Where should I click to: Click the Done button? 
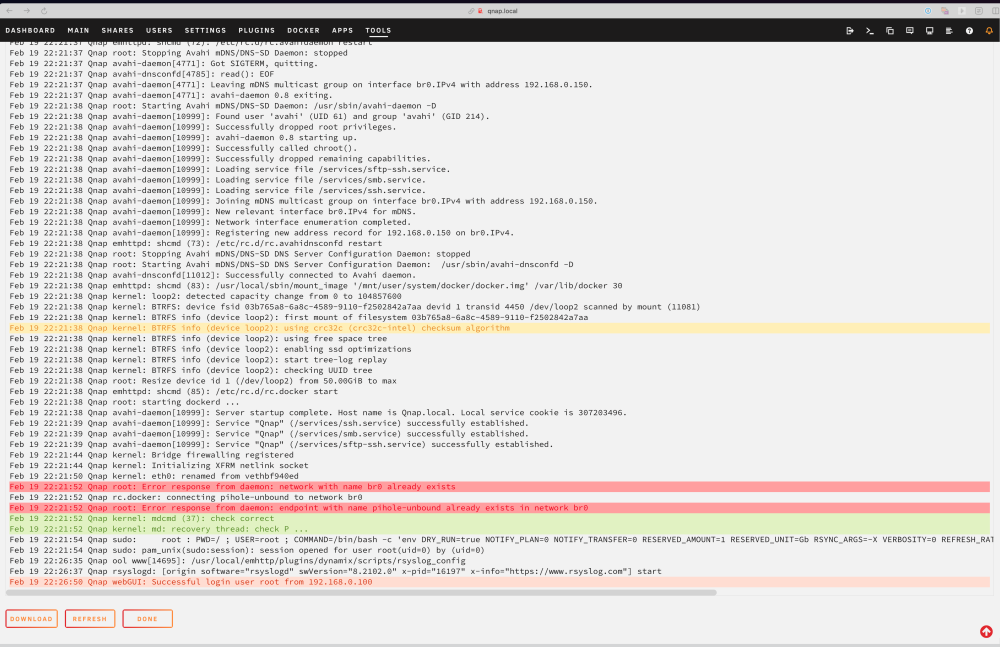(147, 619)
